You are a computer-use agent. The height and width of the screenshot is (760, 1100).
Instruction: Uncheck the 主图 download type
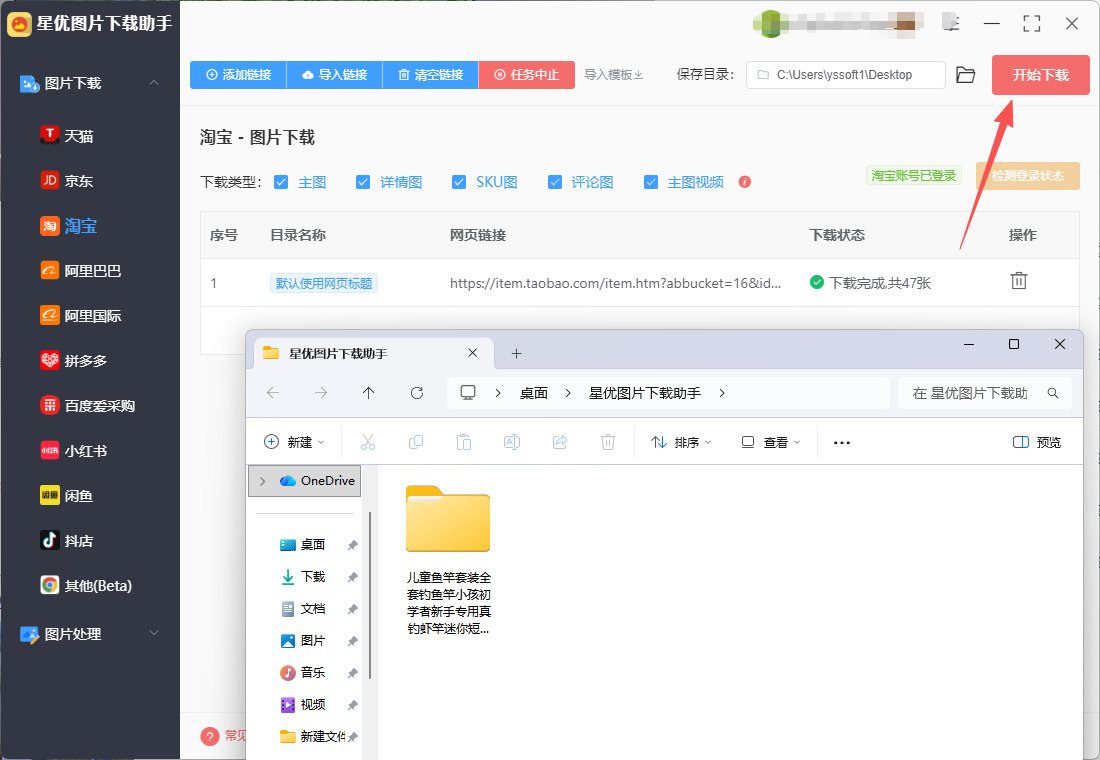pos(281,182)
